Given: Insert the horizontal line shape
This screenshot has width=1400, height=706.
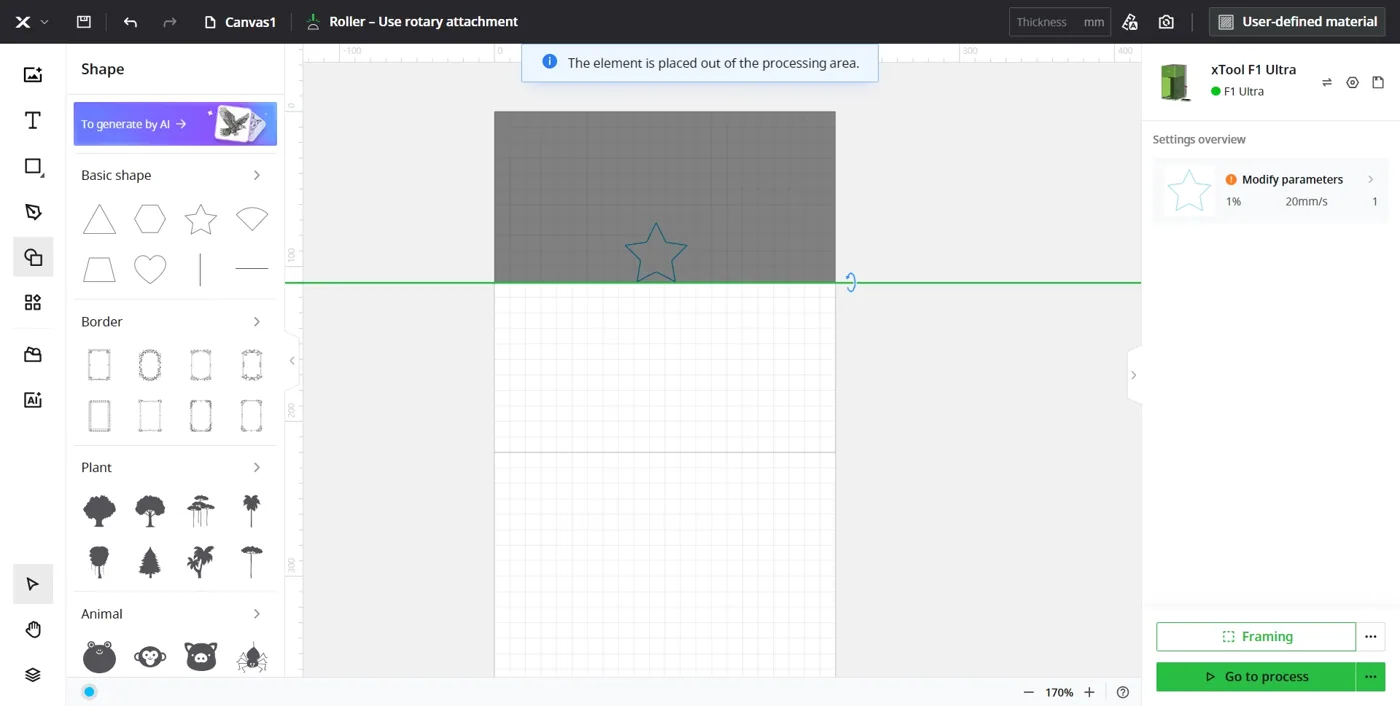Looking at the screenshot, I should tap(252, 269).
